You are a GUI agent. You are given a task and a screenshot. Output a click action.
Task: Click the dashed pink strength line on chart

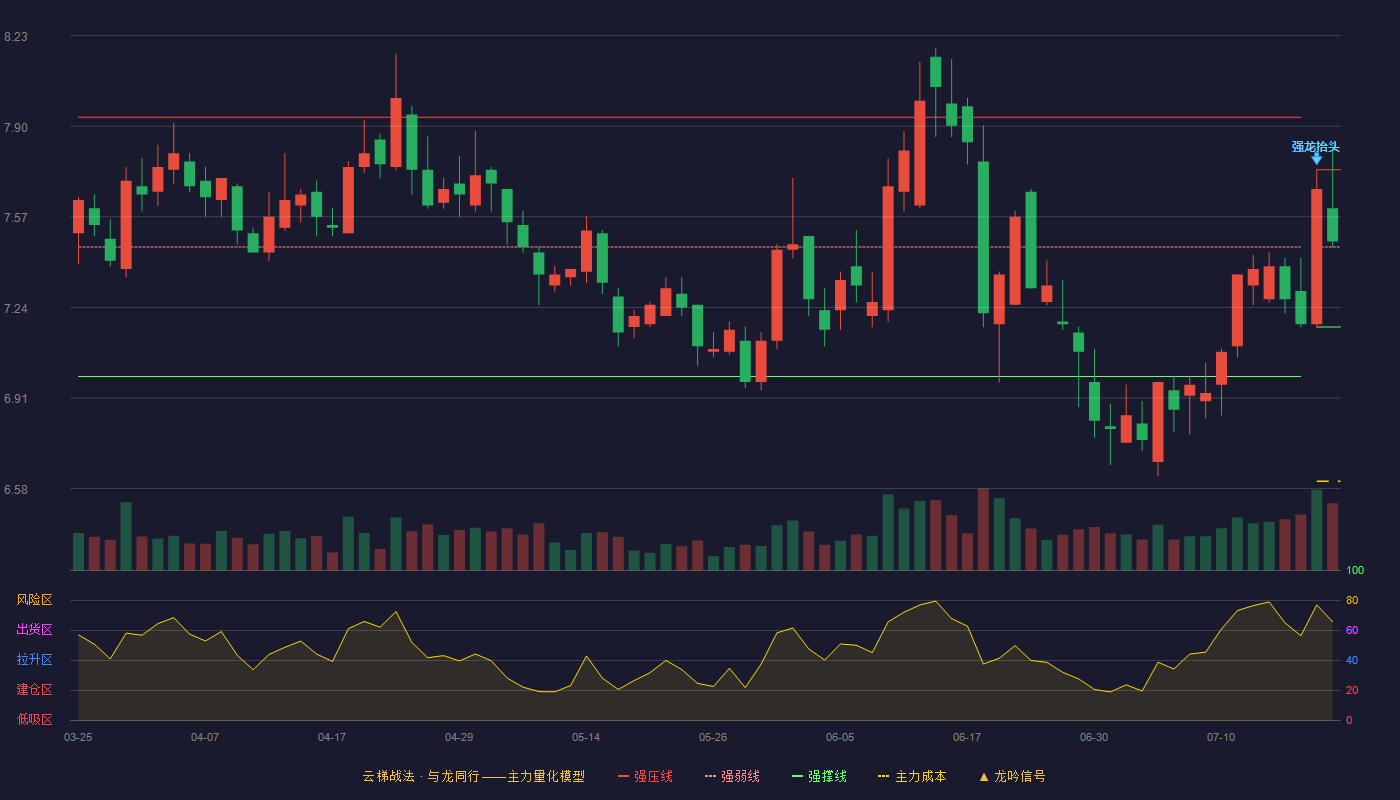[690, 246]
